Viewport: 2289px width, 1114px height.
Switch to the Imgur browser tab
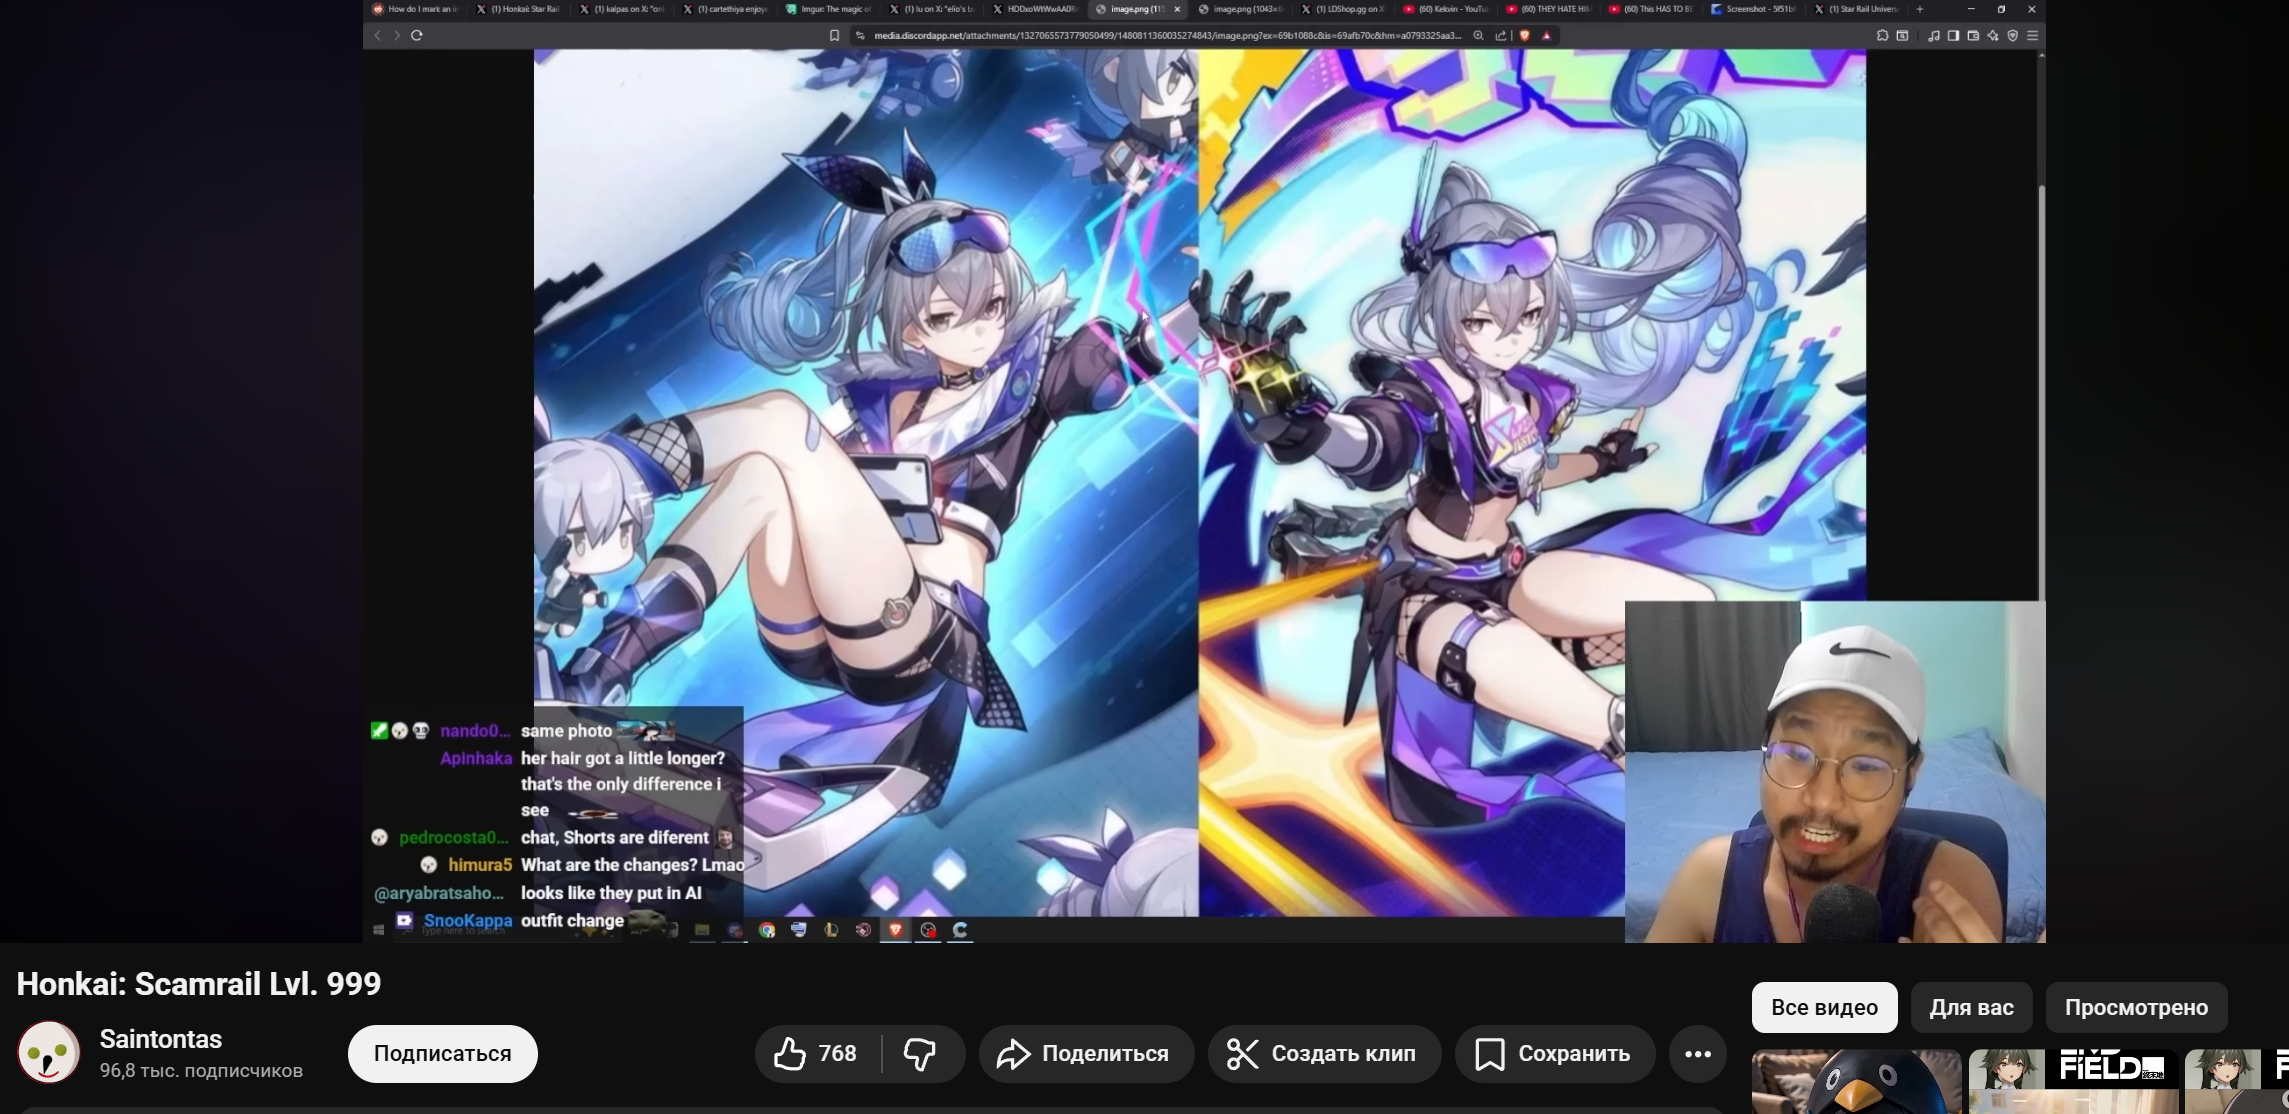click(828, 9)
